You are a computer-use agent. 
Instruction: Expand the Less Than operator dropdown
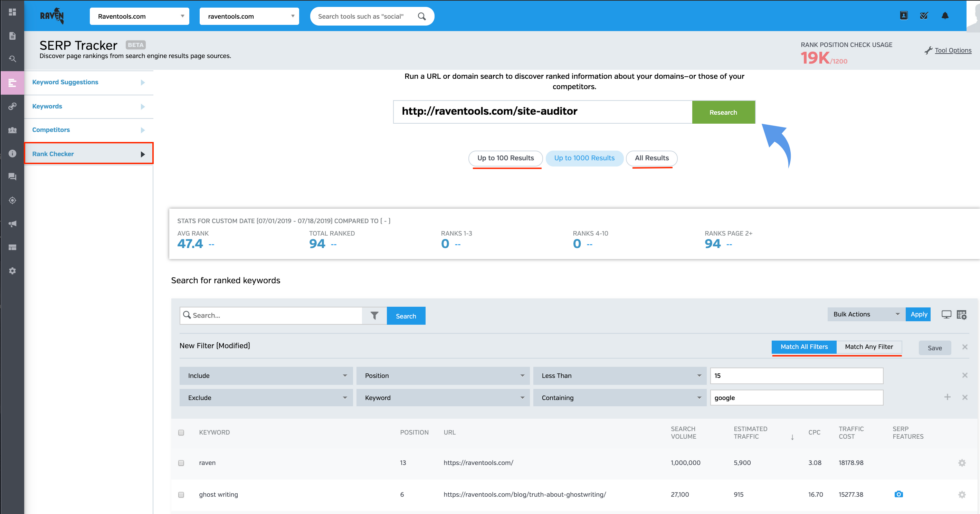(x=617, y=375)
